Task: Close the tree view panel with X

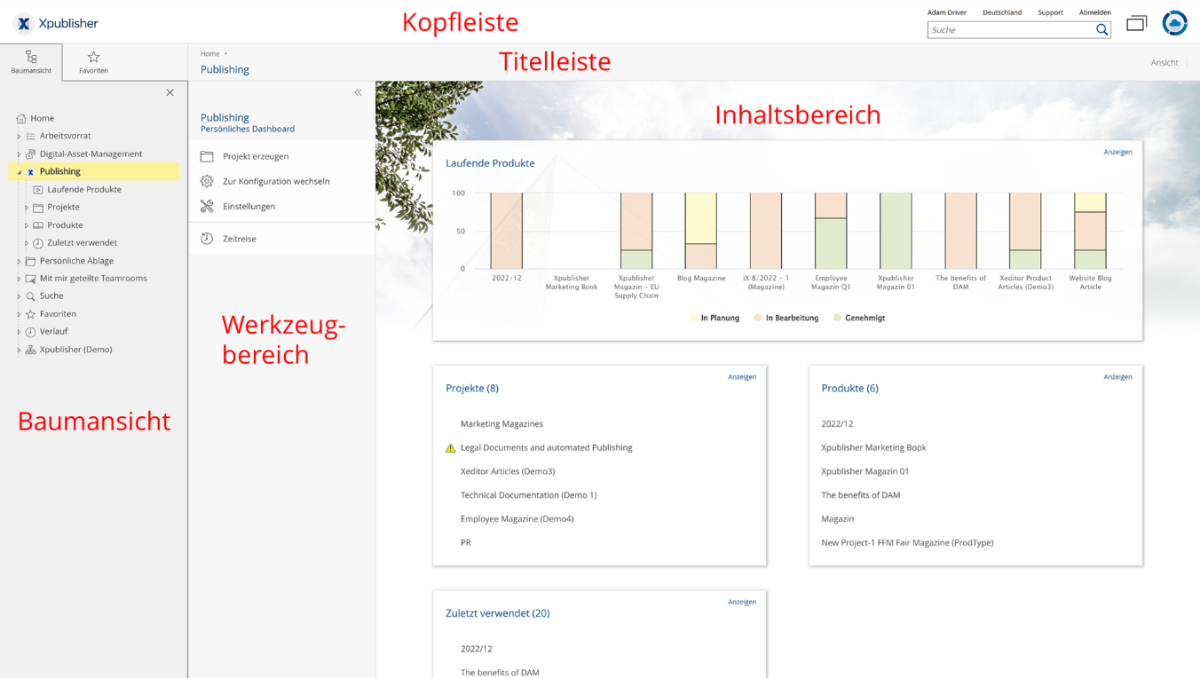Action: 170,92
